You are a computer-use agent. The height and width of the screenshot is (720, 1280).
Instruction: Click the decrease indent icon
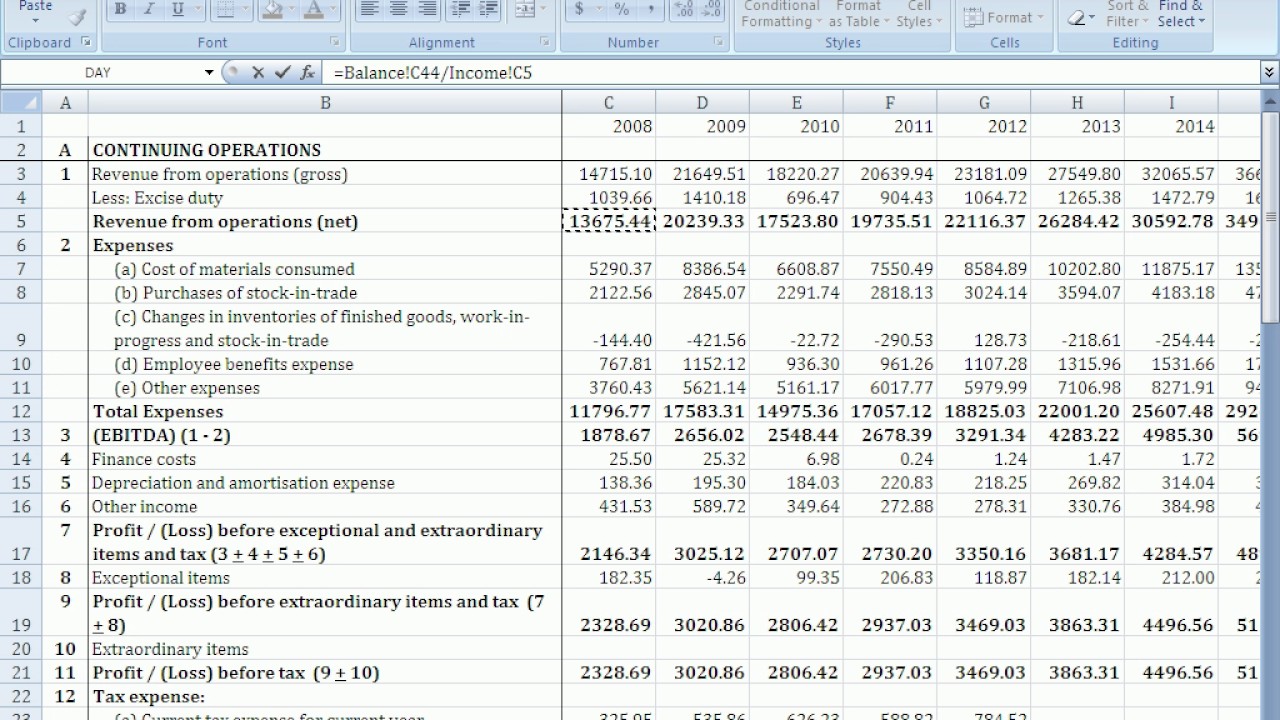coord(462,10)
